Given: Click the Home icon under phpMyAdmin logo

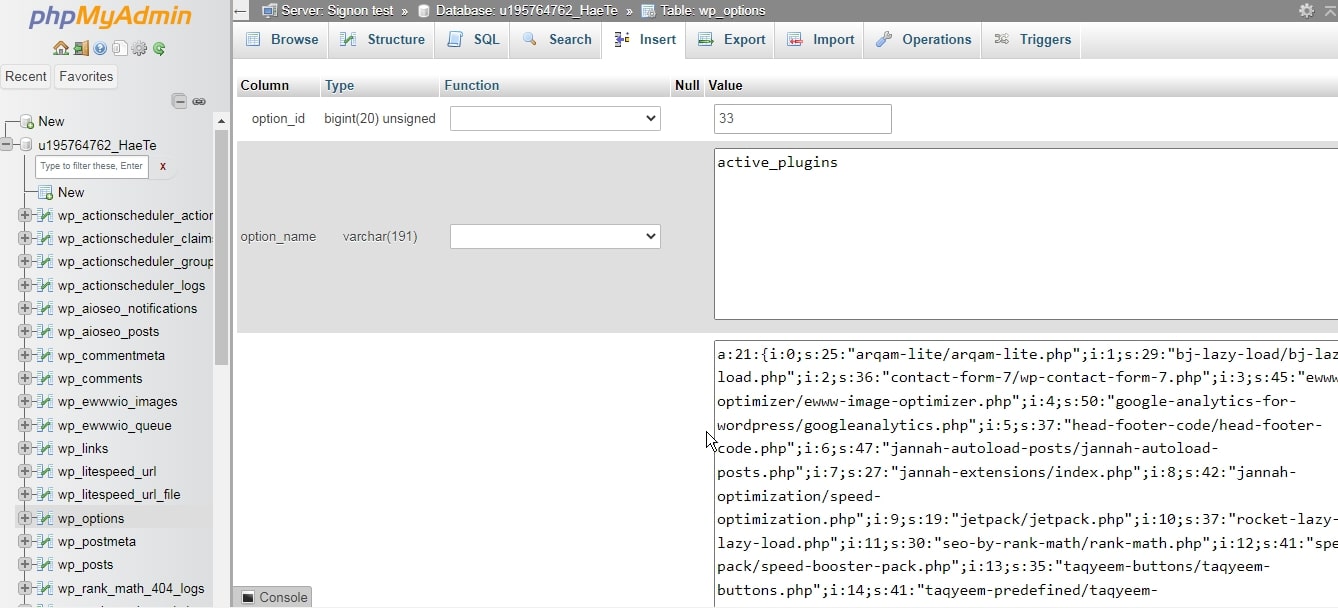Looking at the screenshot, I should point(61,48).
